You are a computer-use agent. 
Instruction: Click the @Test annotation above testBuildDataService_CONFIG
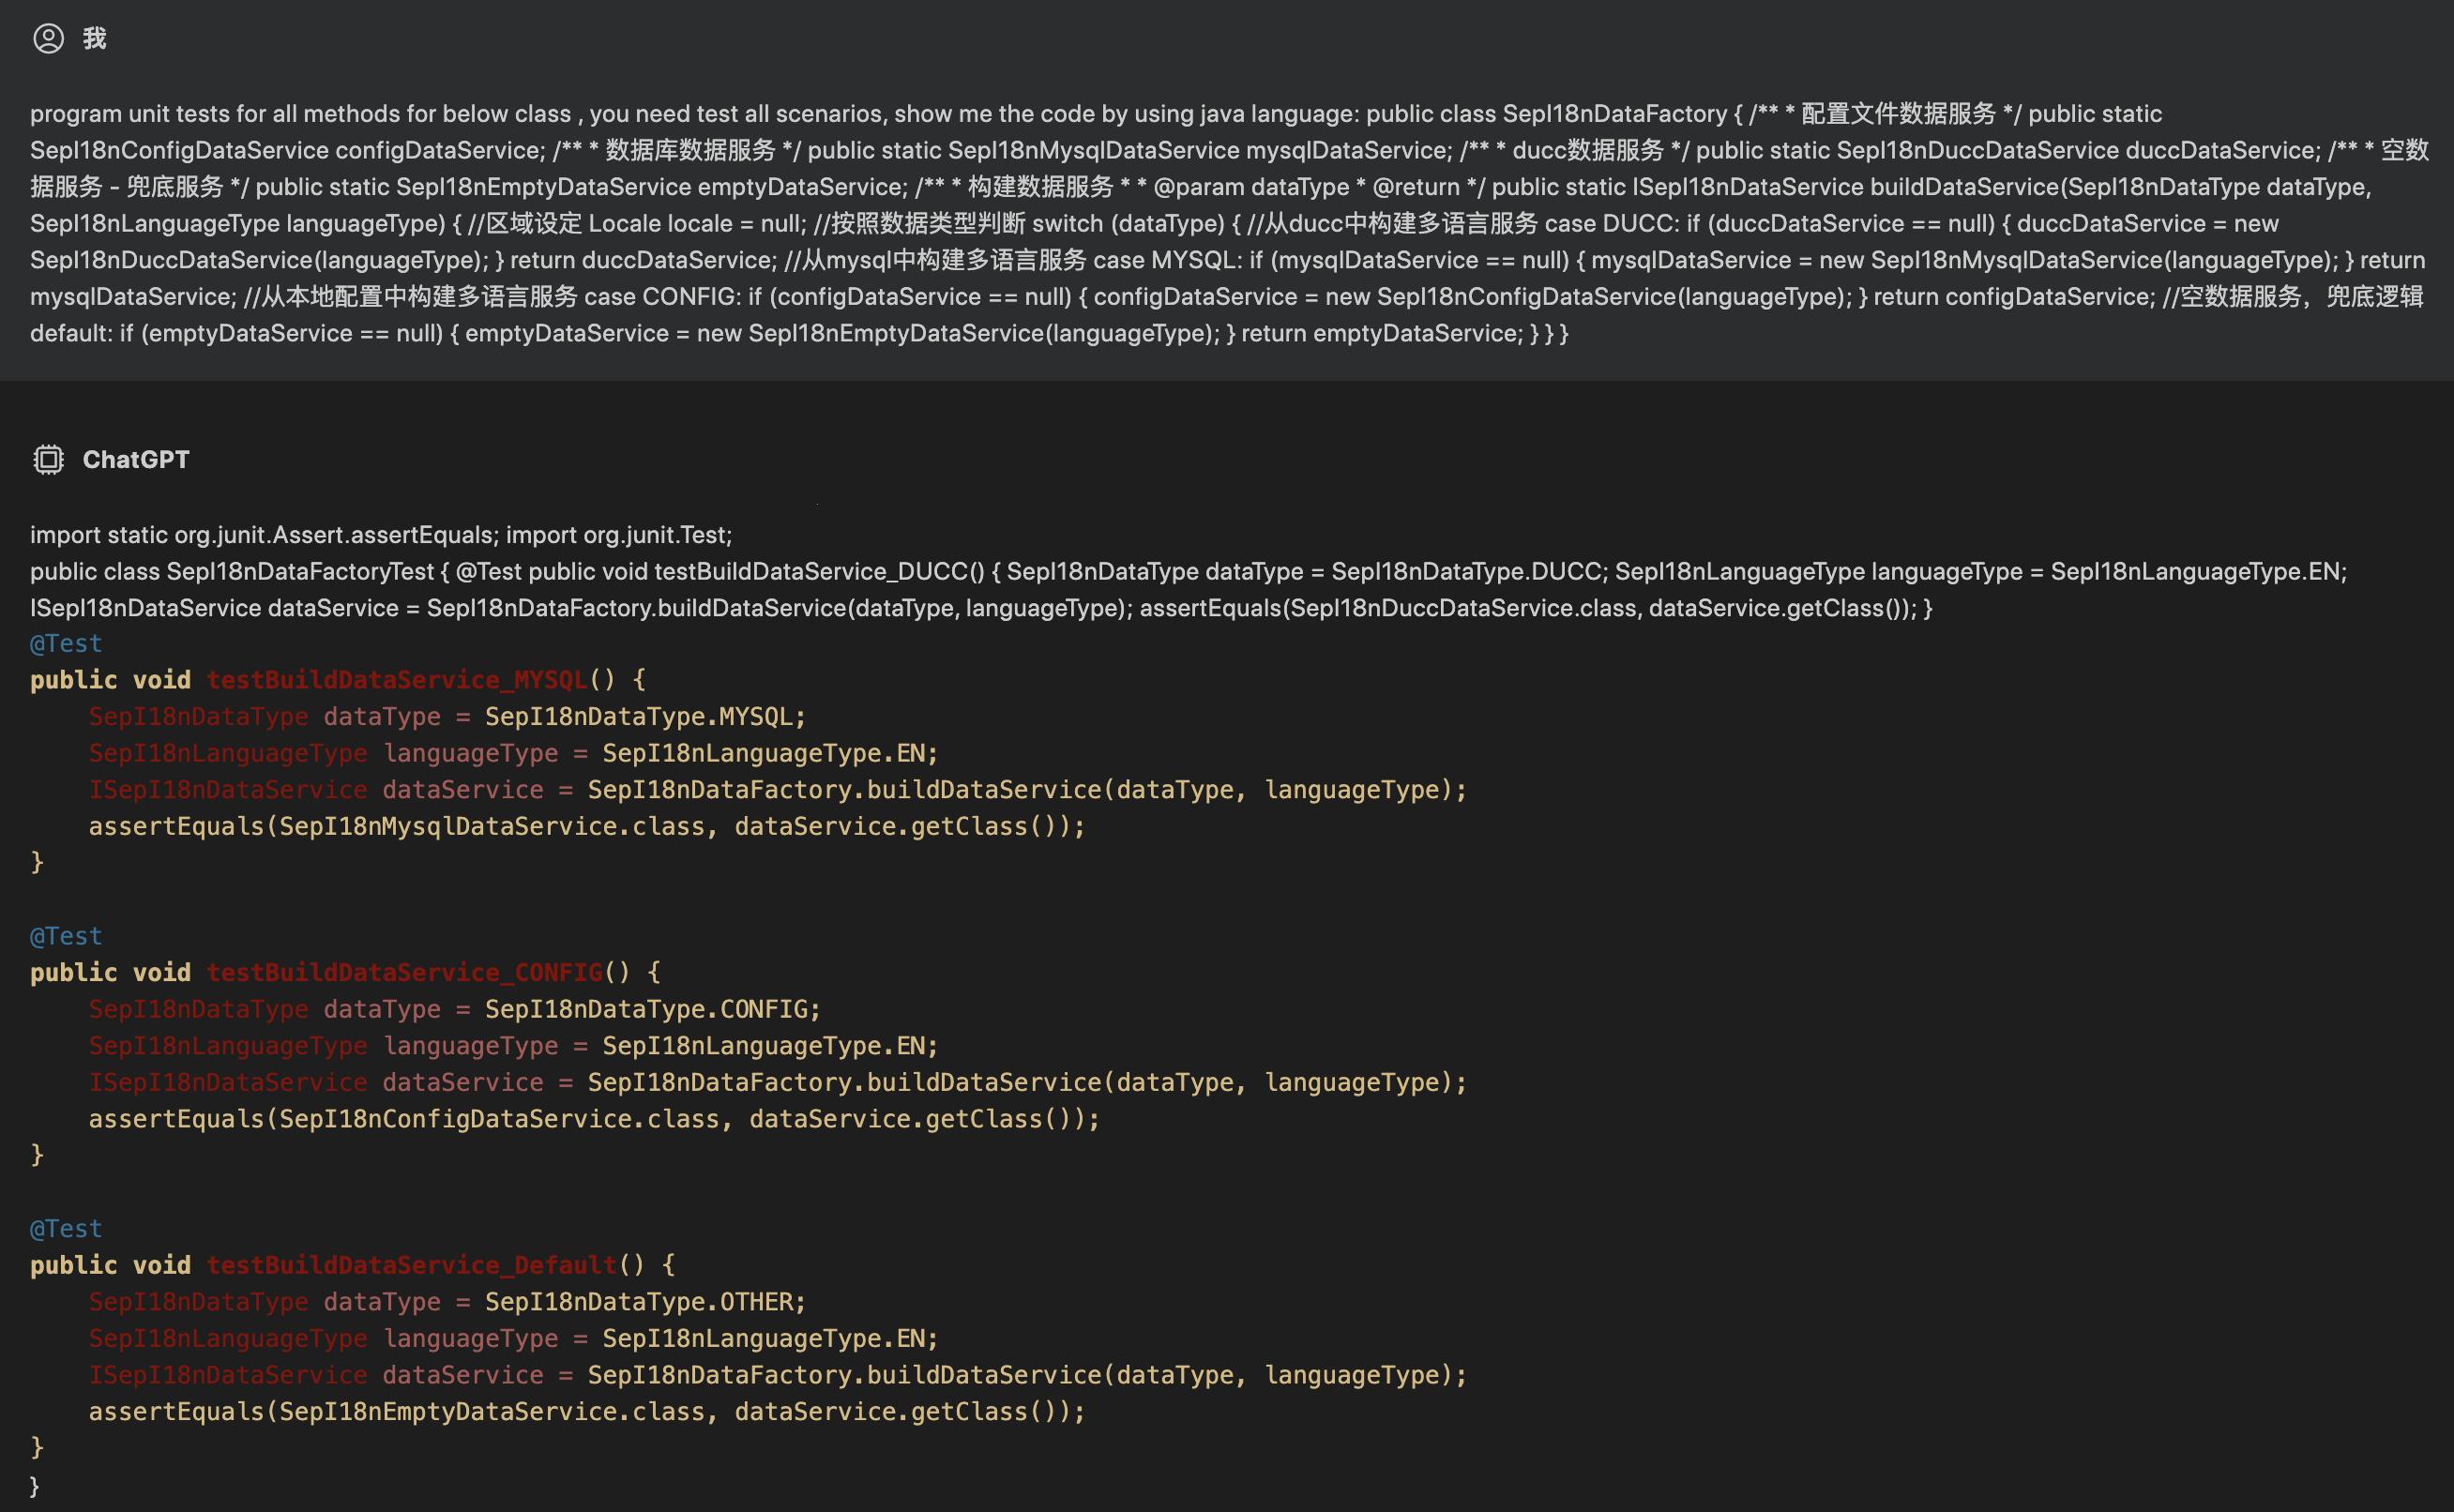66,936
